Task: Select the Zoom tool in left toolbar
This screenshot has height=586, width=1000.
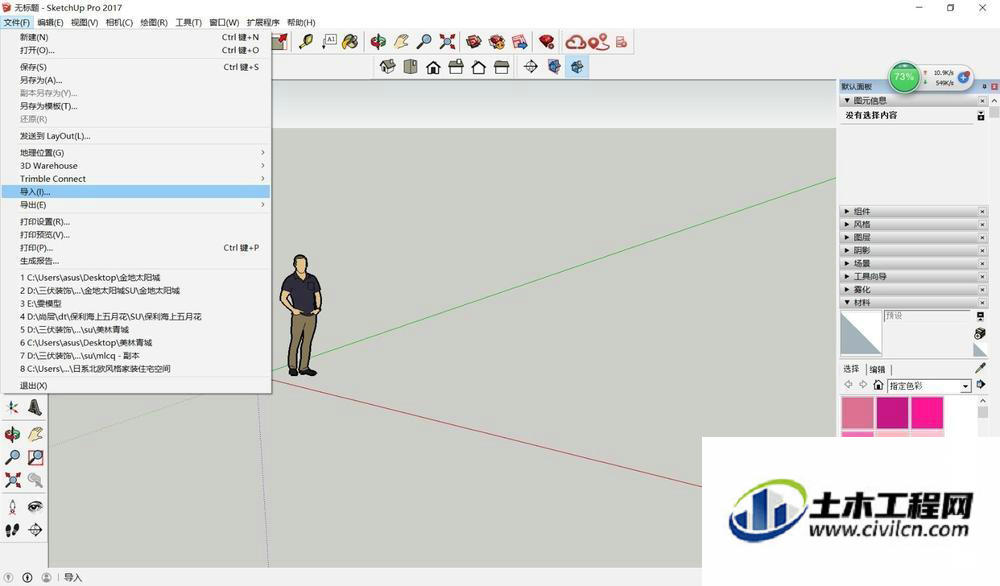Action: 12,457
